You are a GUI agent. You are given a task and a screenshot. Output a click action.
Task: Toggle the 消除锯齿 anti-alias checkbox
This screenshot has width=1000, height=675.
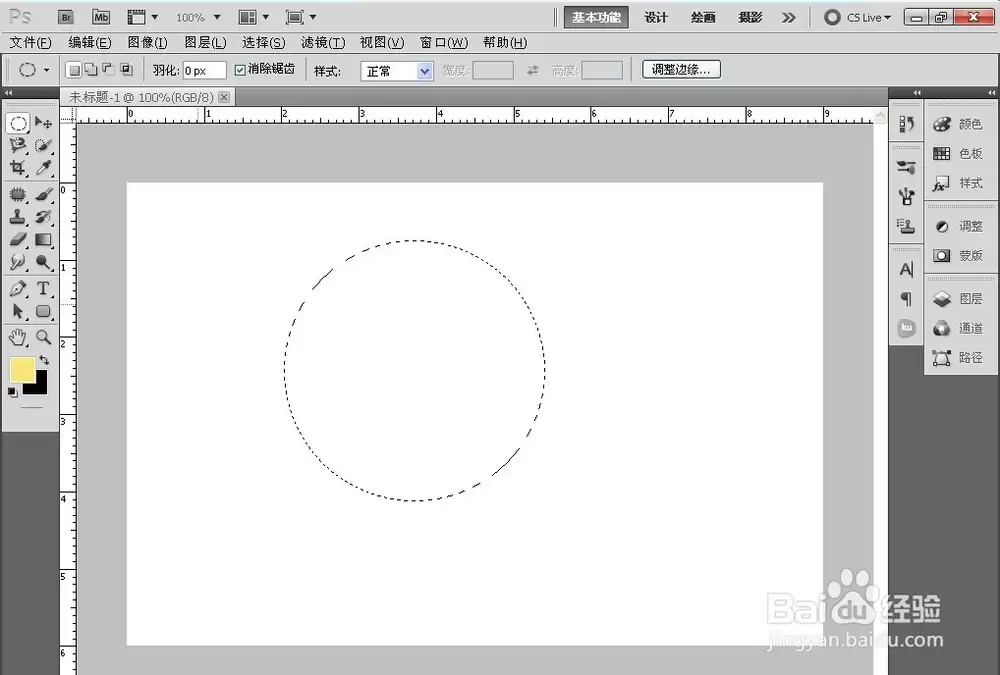[240, 70]
